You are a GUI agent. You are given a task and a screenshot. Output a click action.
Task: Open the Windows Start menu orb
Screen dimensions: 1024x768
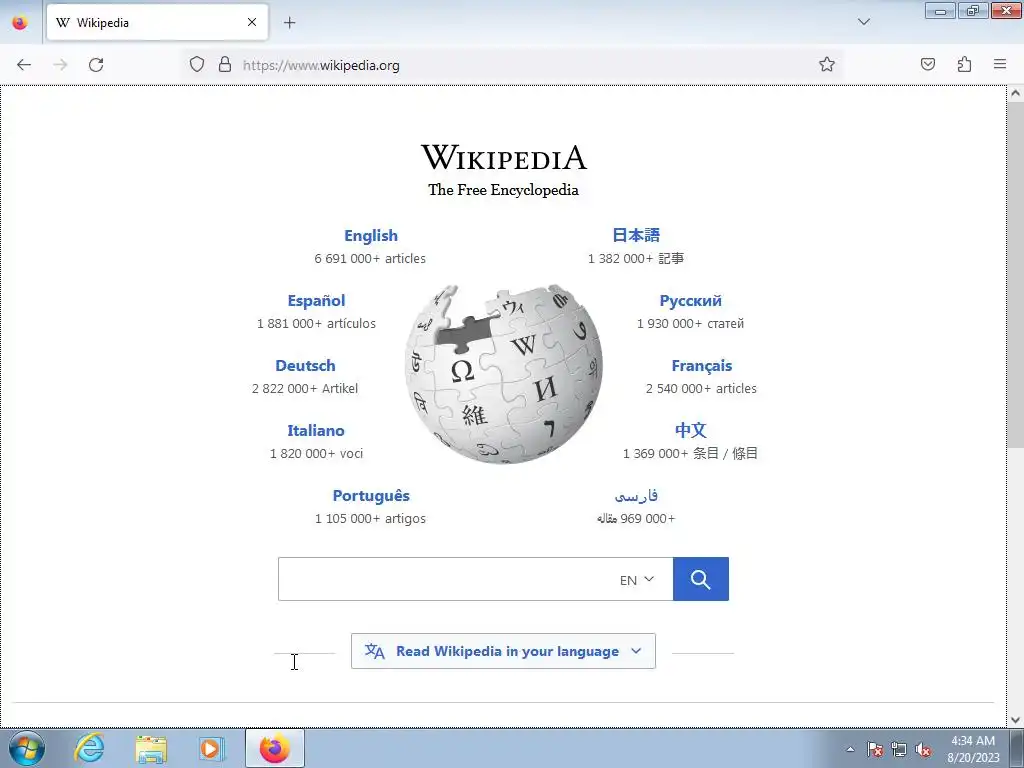point(27,748)
